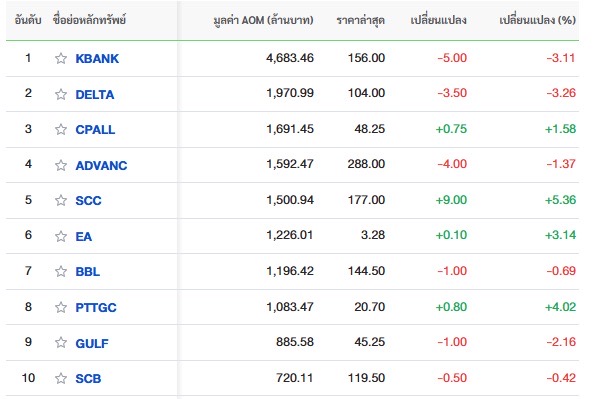View the GULF stock details
This screenshot has width=600, height=399.
[92, 343]
